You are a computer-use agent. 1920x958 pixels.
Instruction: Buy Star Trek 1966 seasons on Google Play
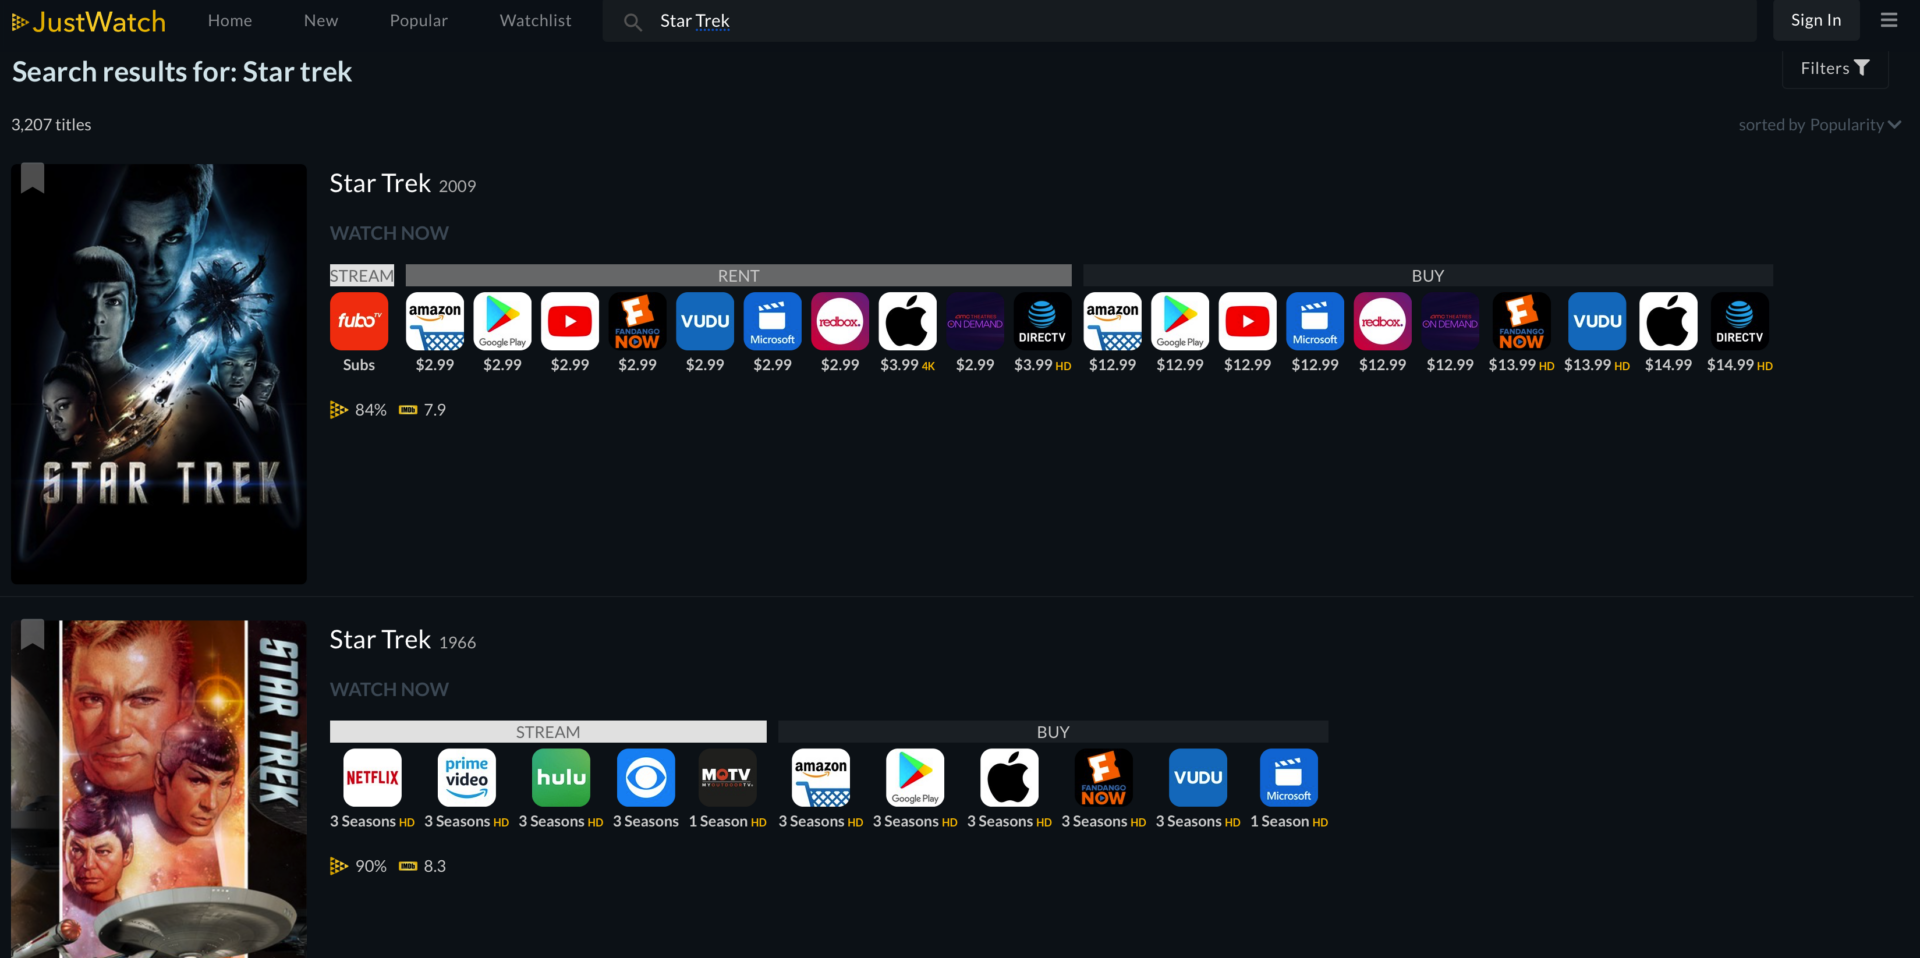915,777
